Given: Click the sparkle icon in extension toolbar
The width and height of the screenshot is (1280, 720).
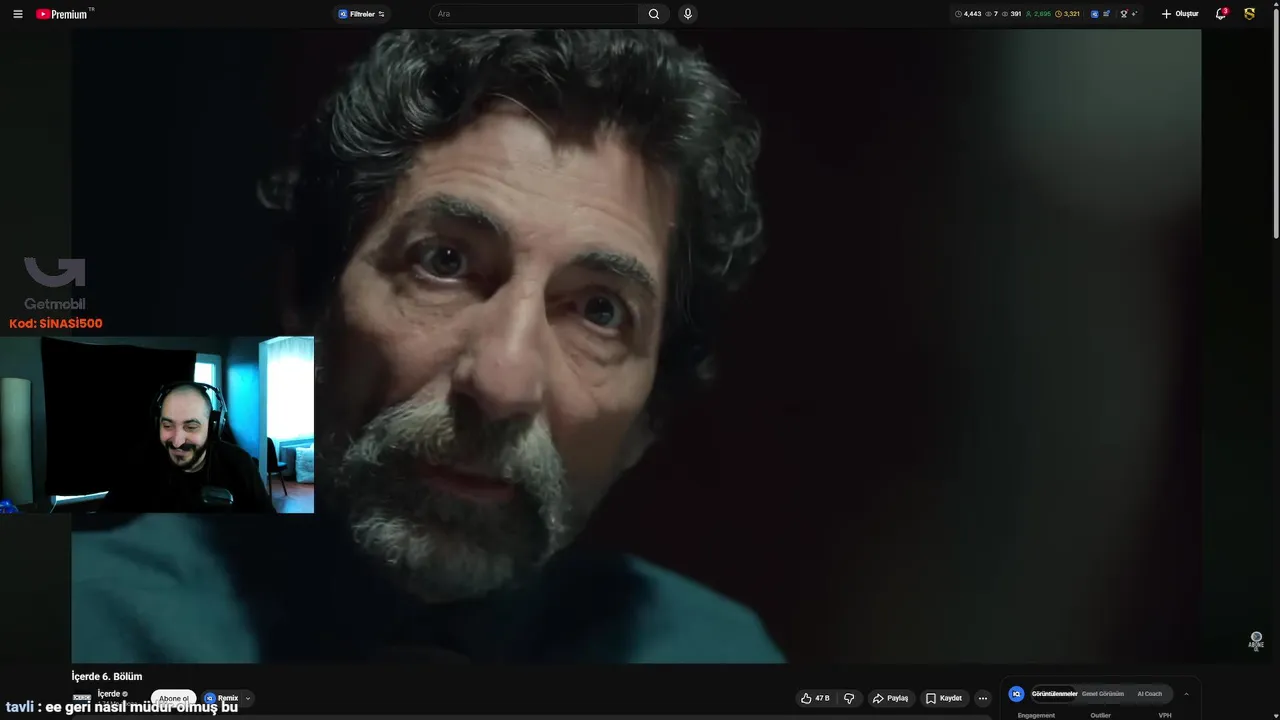Looking at the screenshot, I should tap(1135, 14).
